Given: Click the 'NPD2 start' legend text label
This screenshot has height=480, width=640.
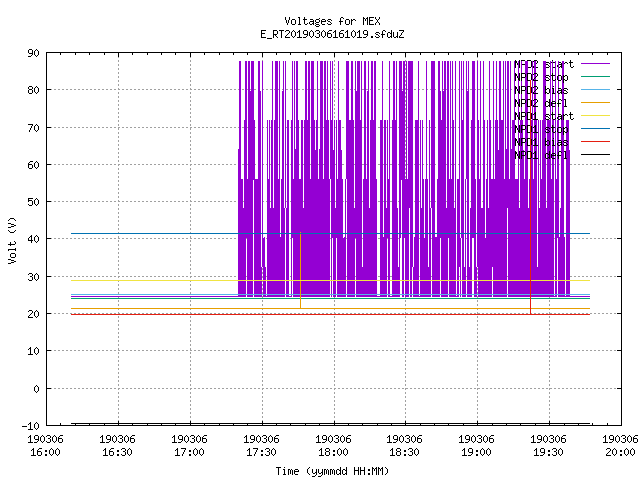Looking at the screenshot, I should pos(544,64).
